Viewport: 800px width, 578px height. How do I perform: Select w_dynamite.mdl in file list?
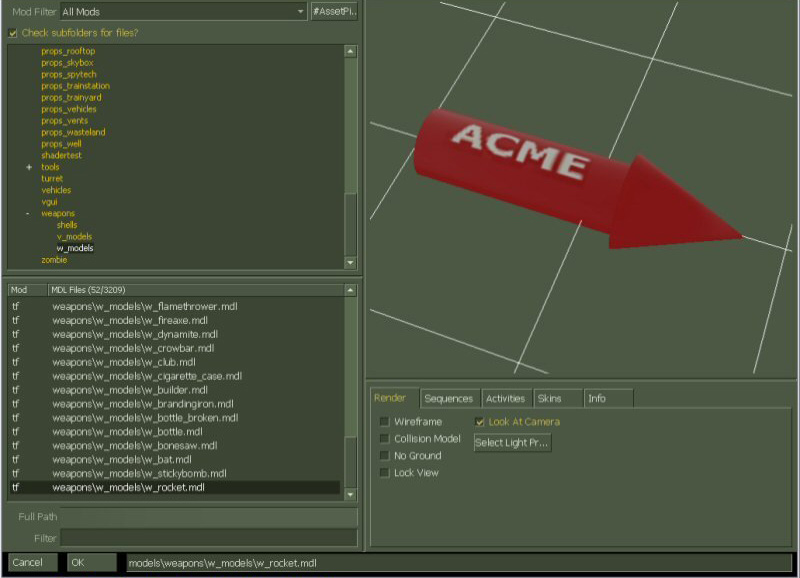pos(175,334)
